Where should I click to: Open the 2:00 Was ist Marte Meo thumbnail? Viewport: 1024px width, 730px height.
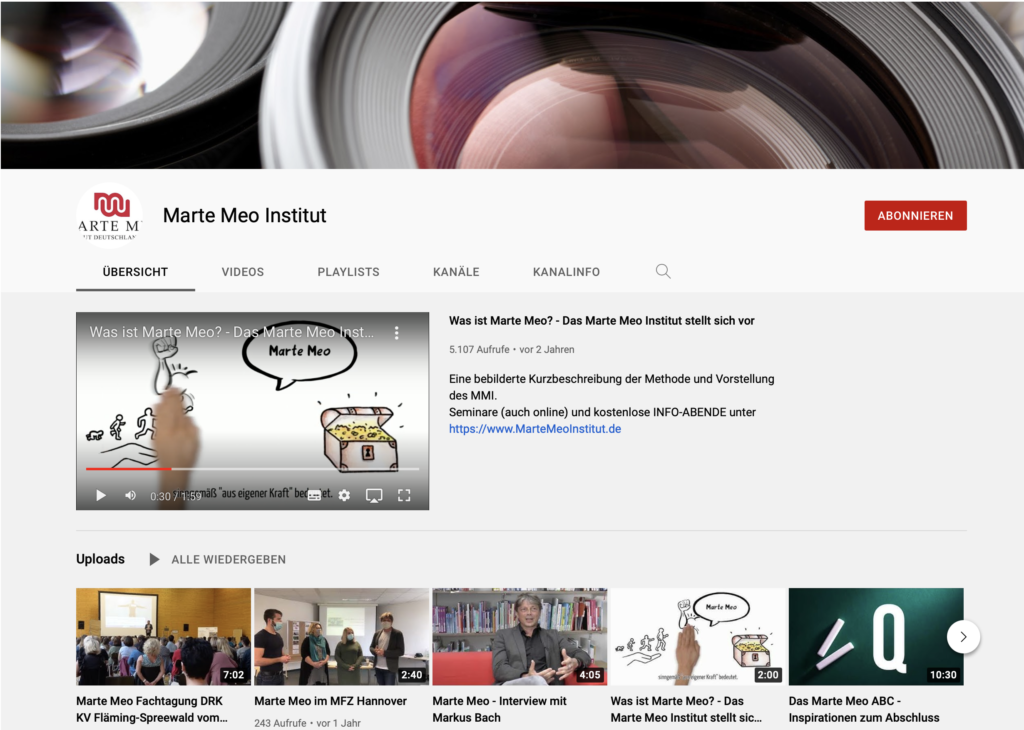pyautogui.click(x=697, y=637)
